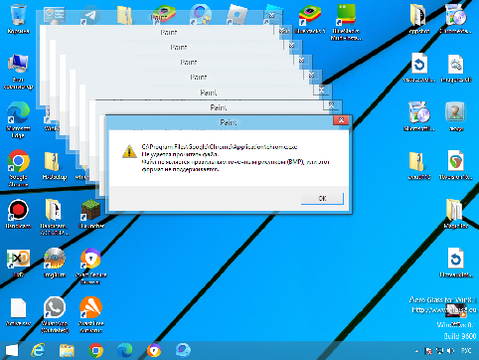Click the yellow warning triangle in the dialog
Image resolution: width=479 pixels, height=360 pixels.
pos(129,152)
